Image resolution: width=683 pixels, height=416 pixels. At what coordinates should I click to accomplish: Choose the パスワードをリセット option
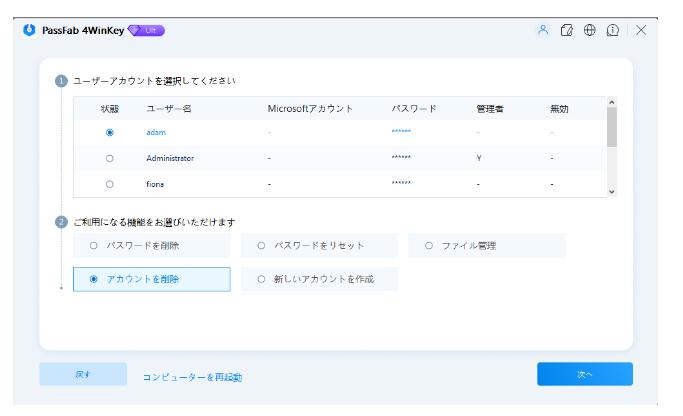pos(319,246)
